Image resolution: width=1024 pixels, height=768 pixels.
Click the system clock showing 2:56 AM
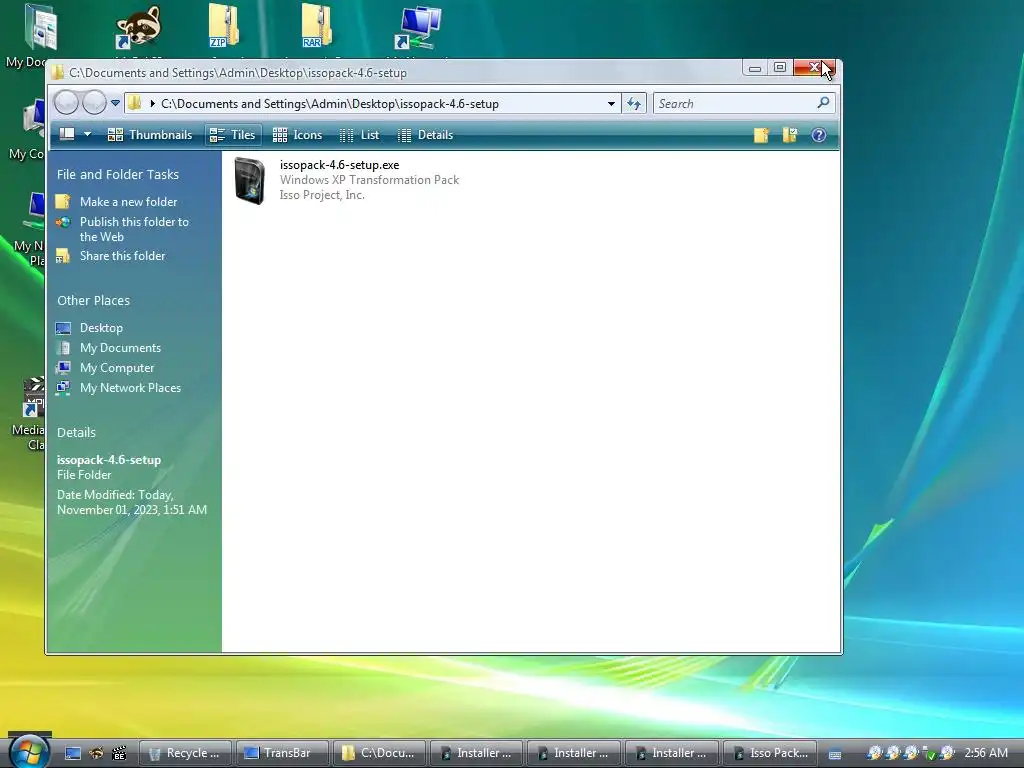click(986, 753)
